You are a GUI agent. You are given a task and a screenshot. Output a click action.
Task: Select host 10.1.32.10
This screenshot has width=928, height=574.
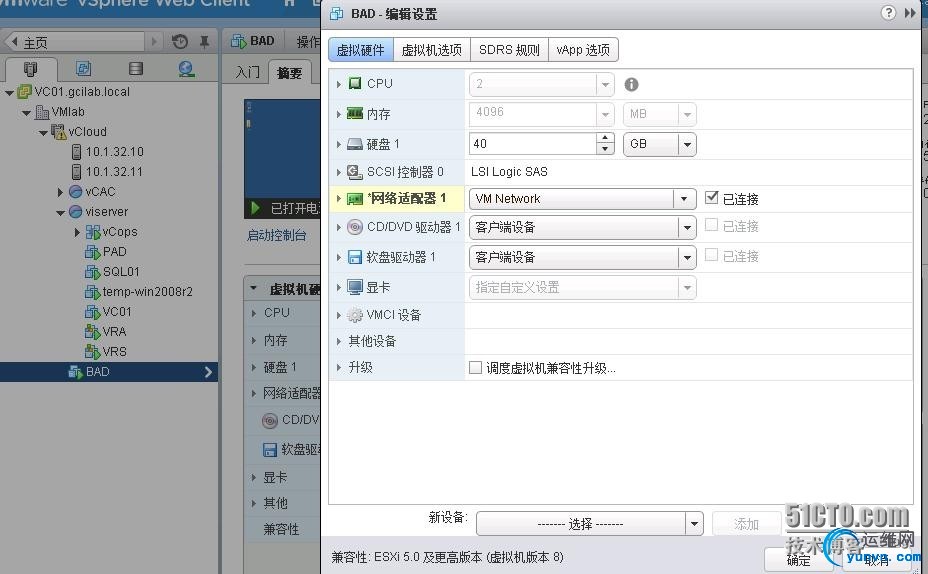114,152
